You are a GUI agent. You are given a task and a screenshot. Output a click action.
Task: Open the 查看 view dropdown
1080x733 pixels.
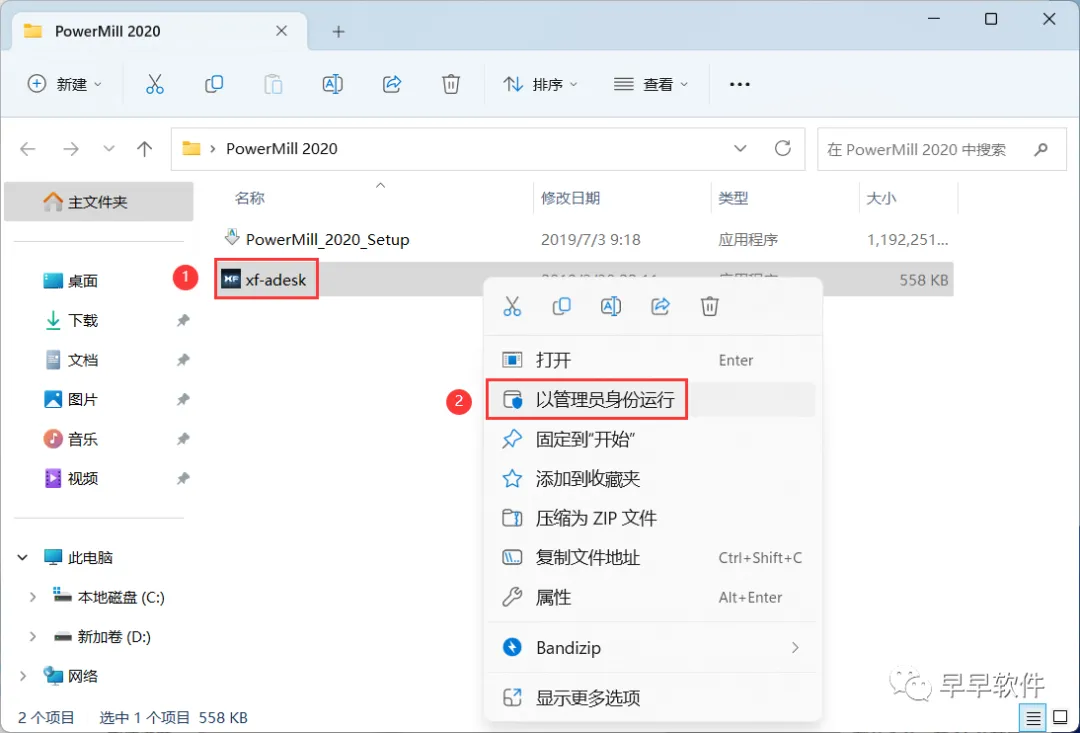click(651, 84)
